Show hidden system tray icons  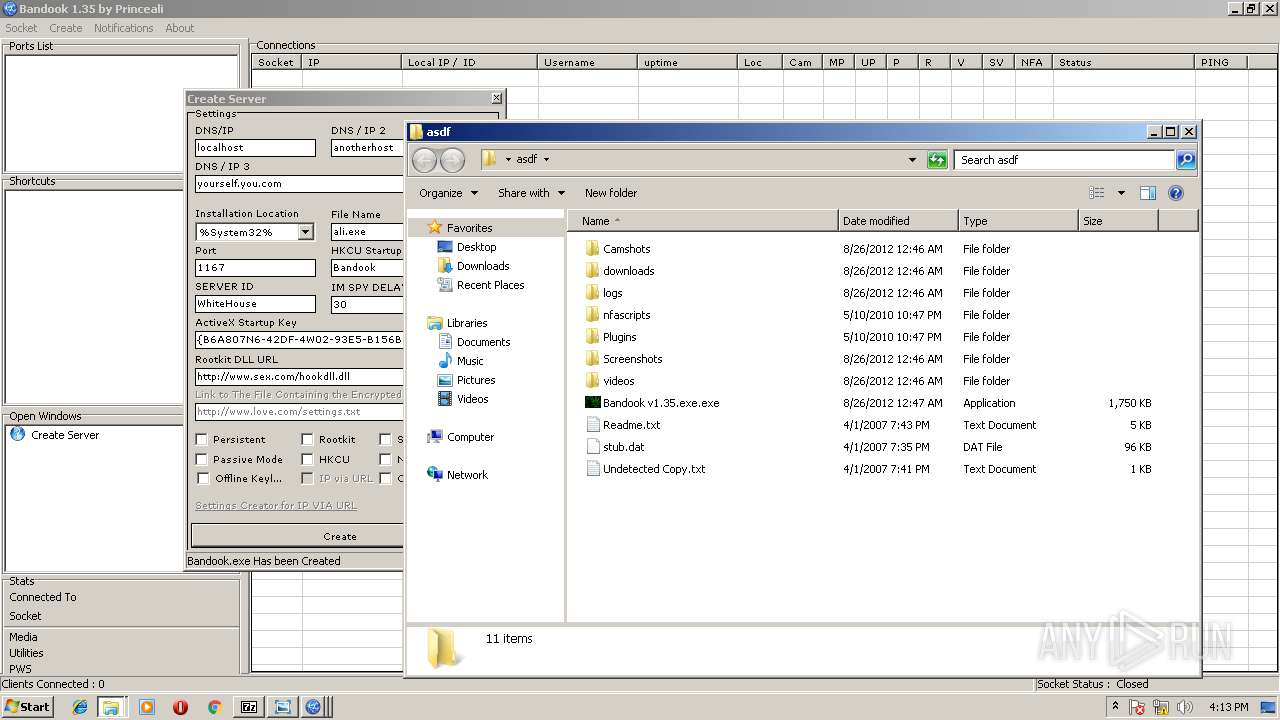tap(1115, 707)
